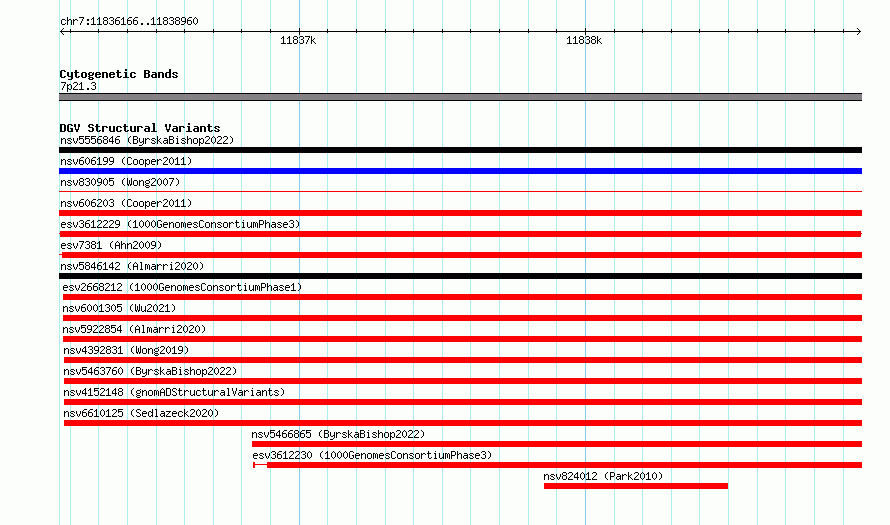Click the red nsv6610125 variant bar

coord(463,423)
